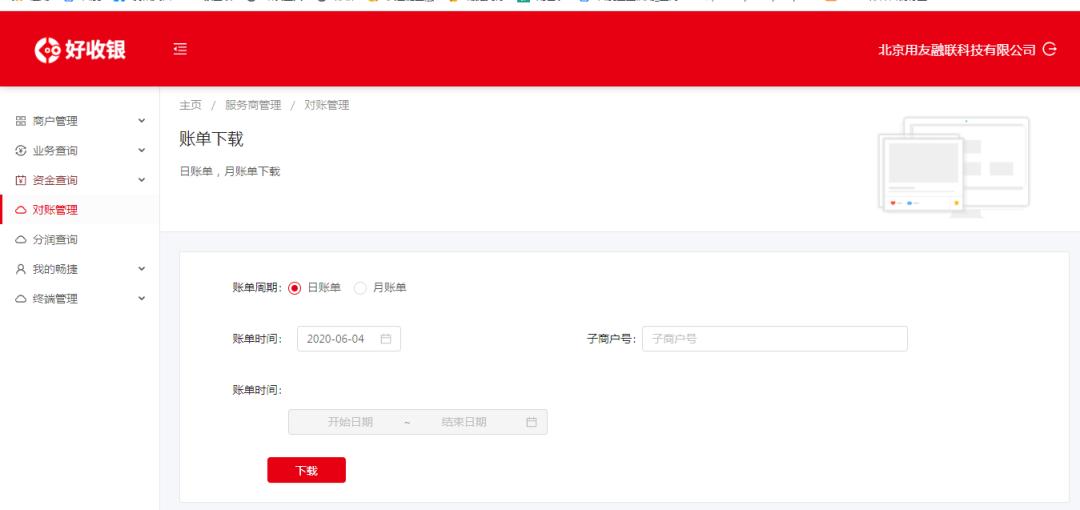Click the 日账单，月账单下载 description text
Viewport: 1080px width, 510px height.
pyautogui.click(x=230, y=172)
